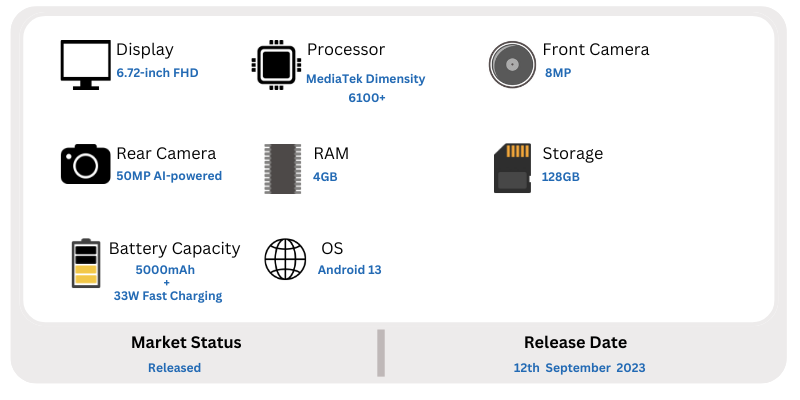Click the Battery Capacity icon
Image resolution: width=800 pixels, height=400 pixels.
coord(86,263)
